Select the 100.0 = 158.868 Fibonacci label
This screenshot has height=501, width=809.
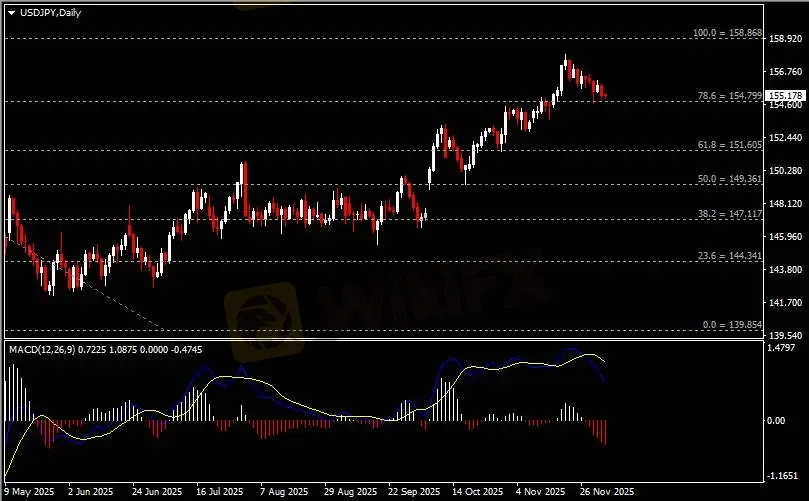(728, 33)
